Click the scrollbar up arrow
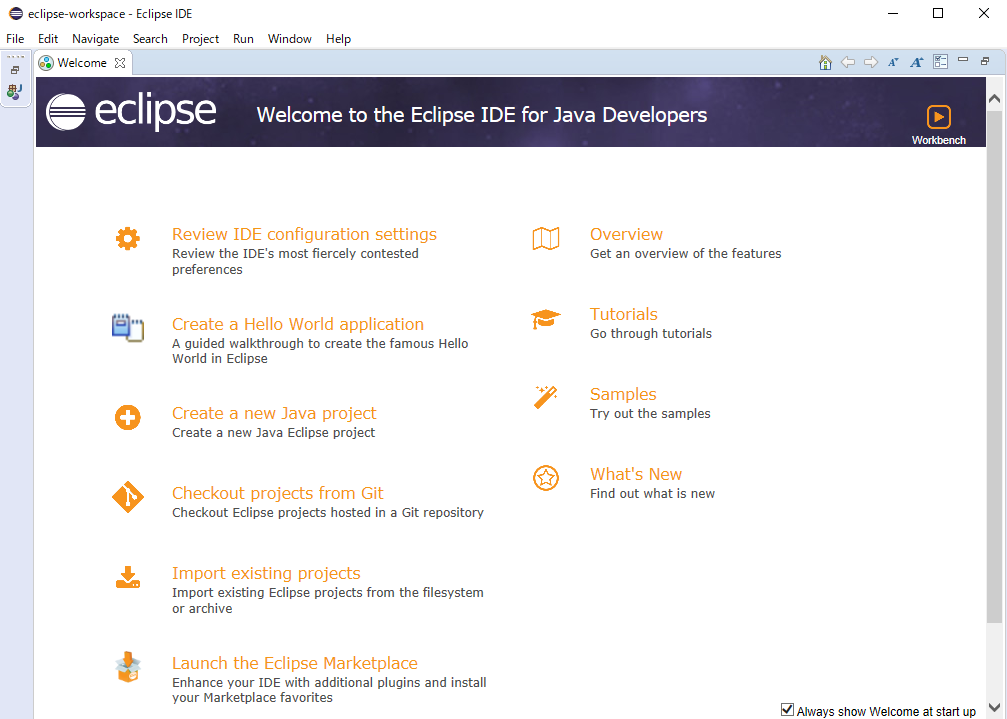 [994, 99]
